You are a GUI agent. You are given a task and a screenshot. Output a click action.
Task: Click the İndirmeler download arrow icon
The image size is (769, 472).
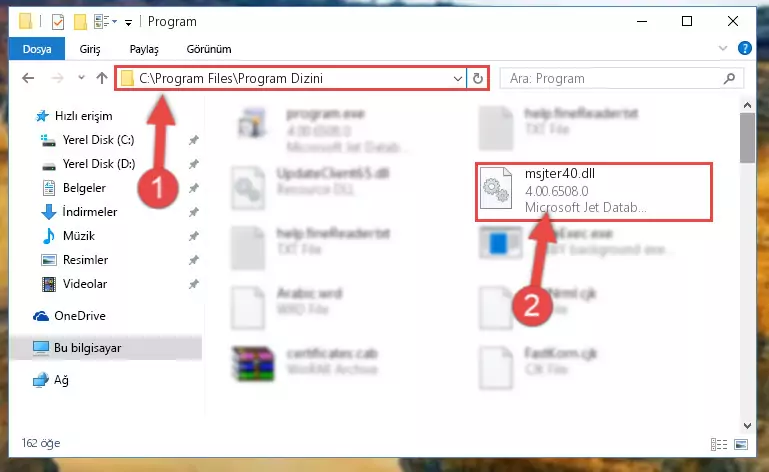click(49, 212)
